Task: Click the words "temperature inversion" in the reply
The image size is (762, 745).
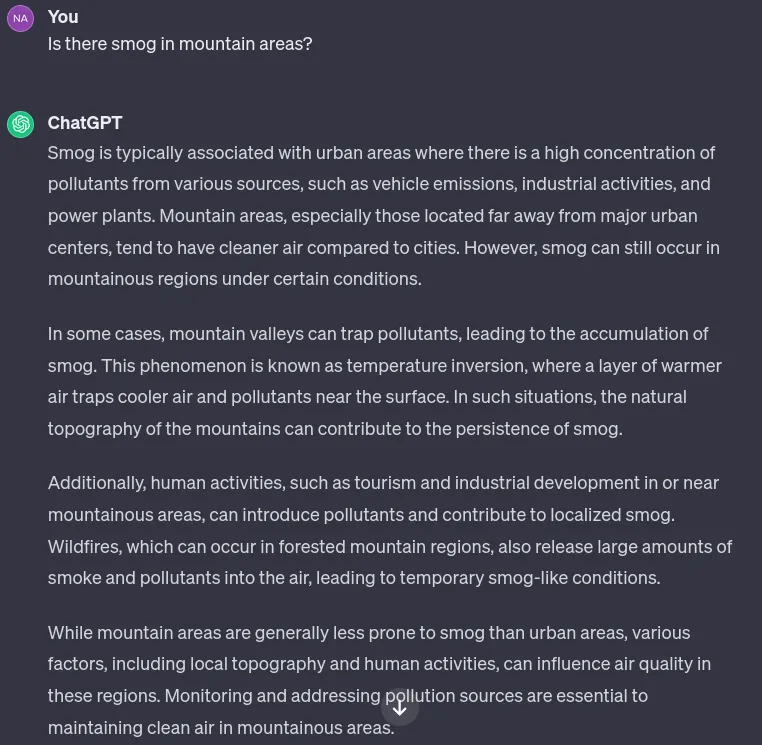Action: point(437,365)
